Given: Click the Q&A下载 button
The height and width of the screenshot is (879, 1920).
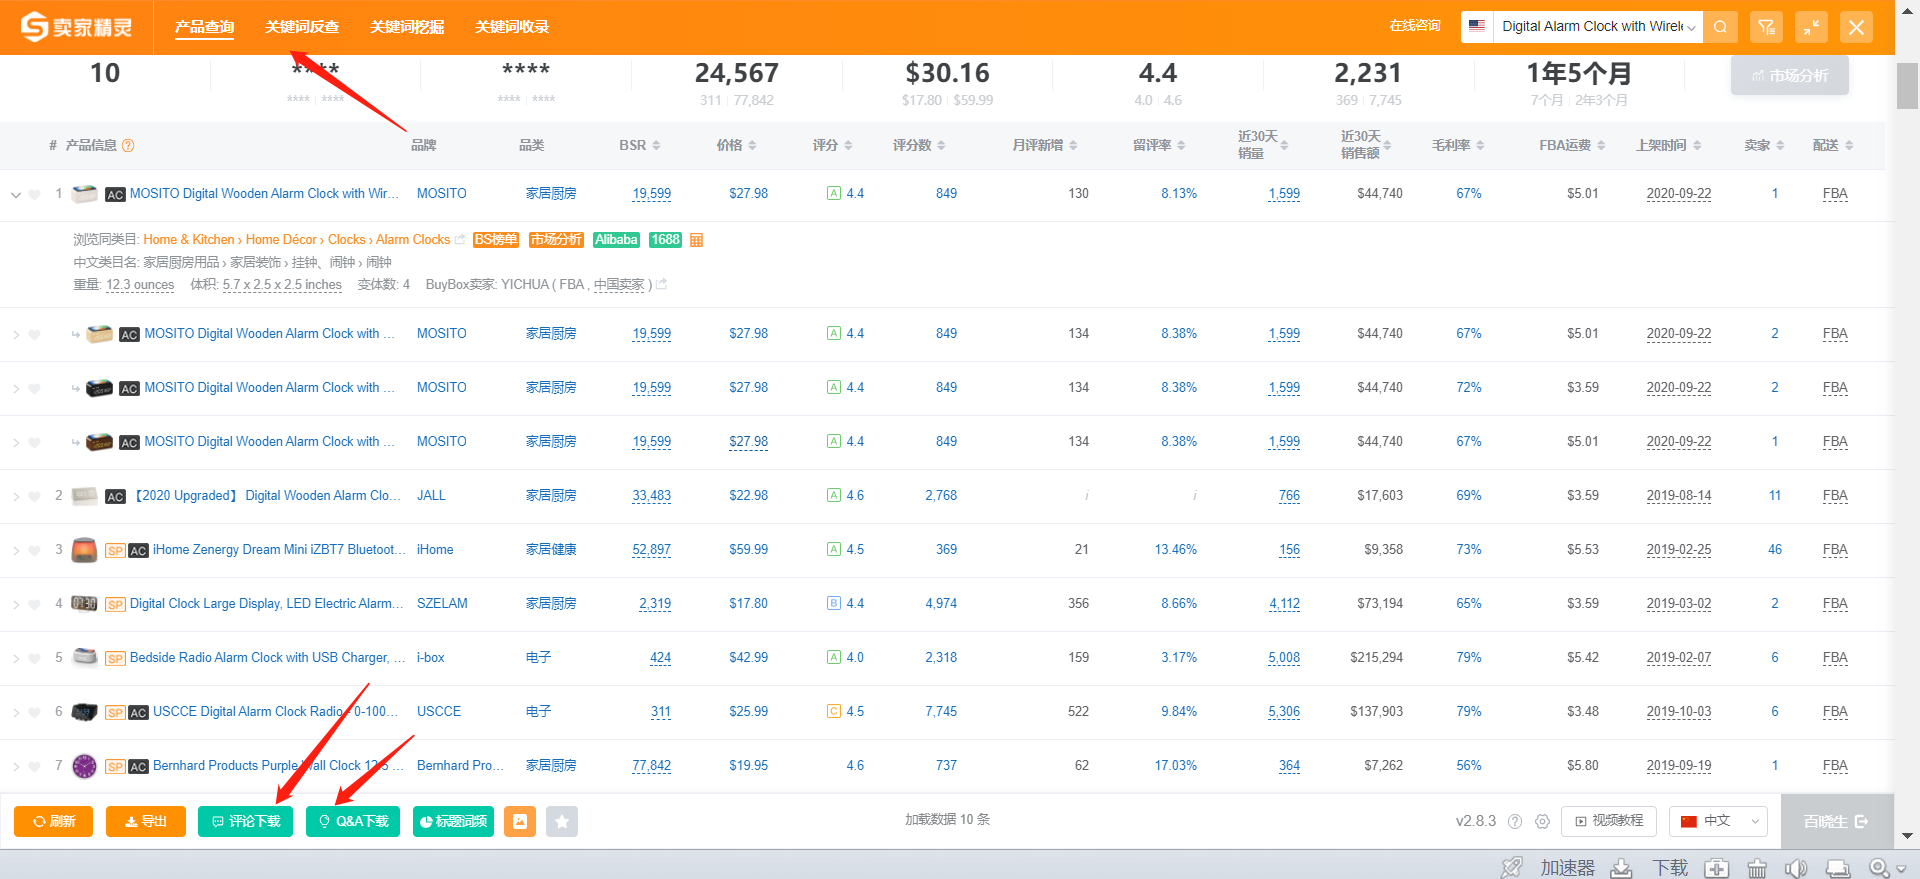Looking at the screenshot, I should tap(353, 822).
